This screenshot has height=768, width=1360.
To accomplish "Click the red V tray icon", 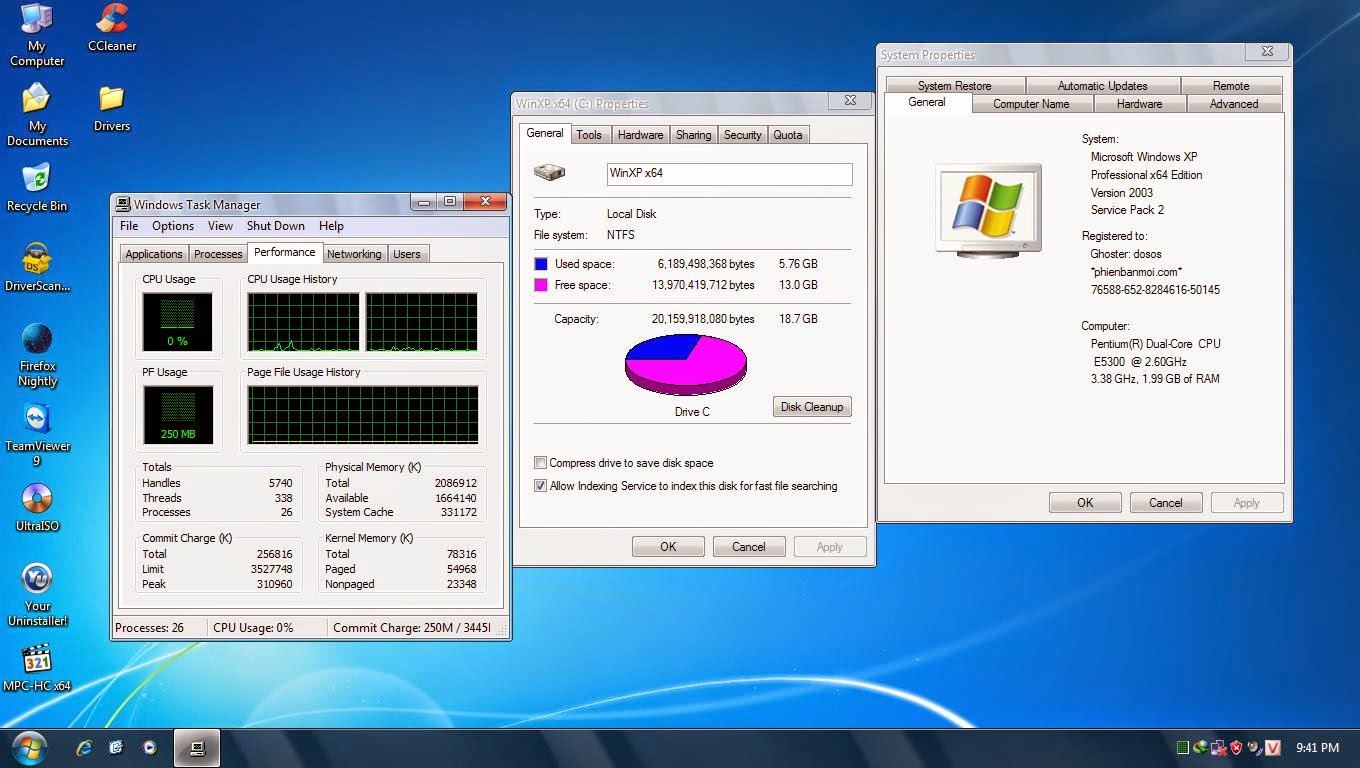I will tap(1273, 747).
